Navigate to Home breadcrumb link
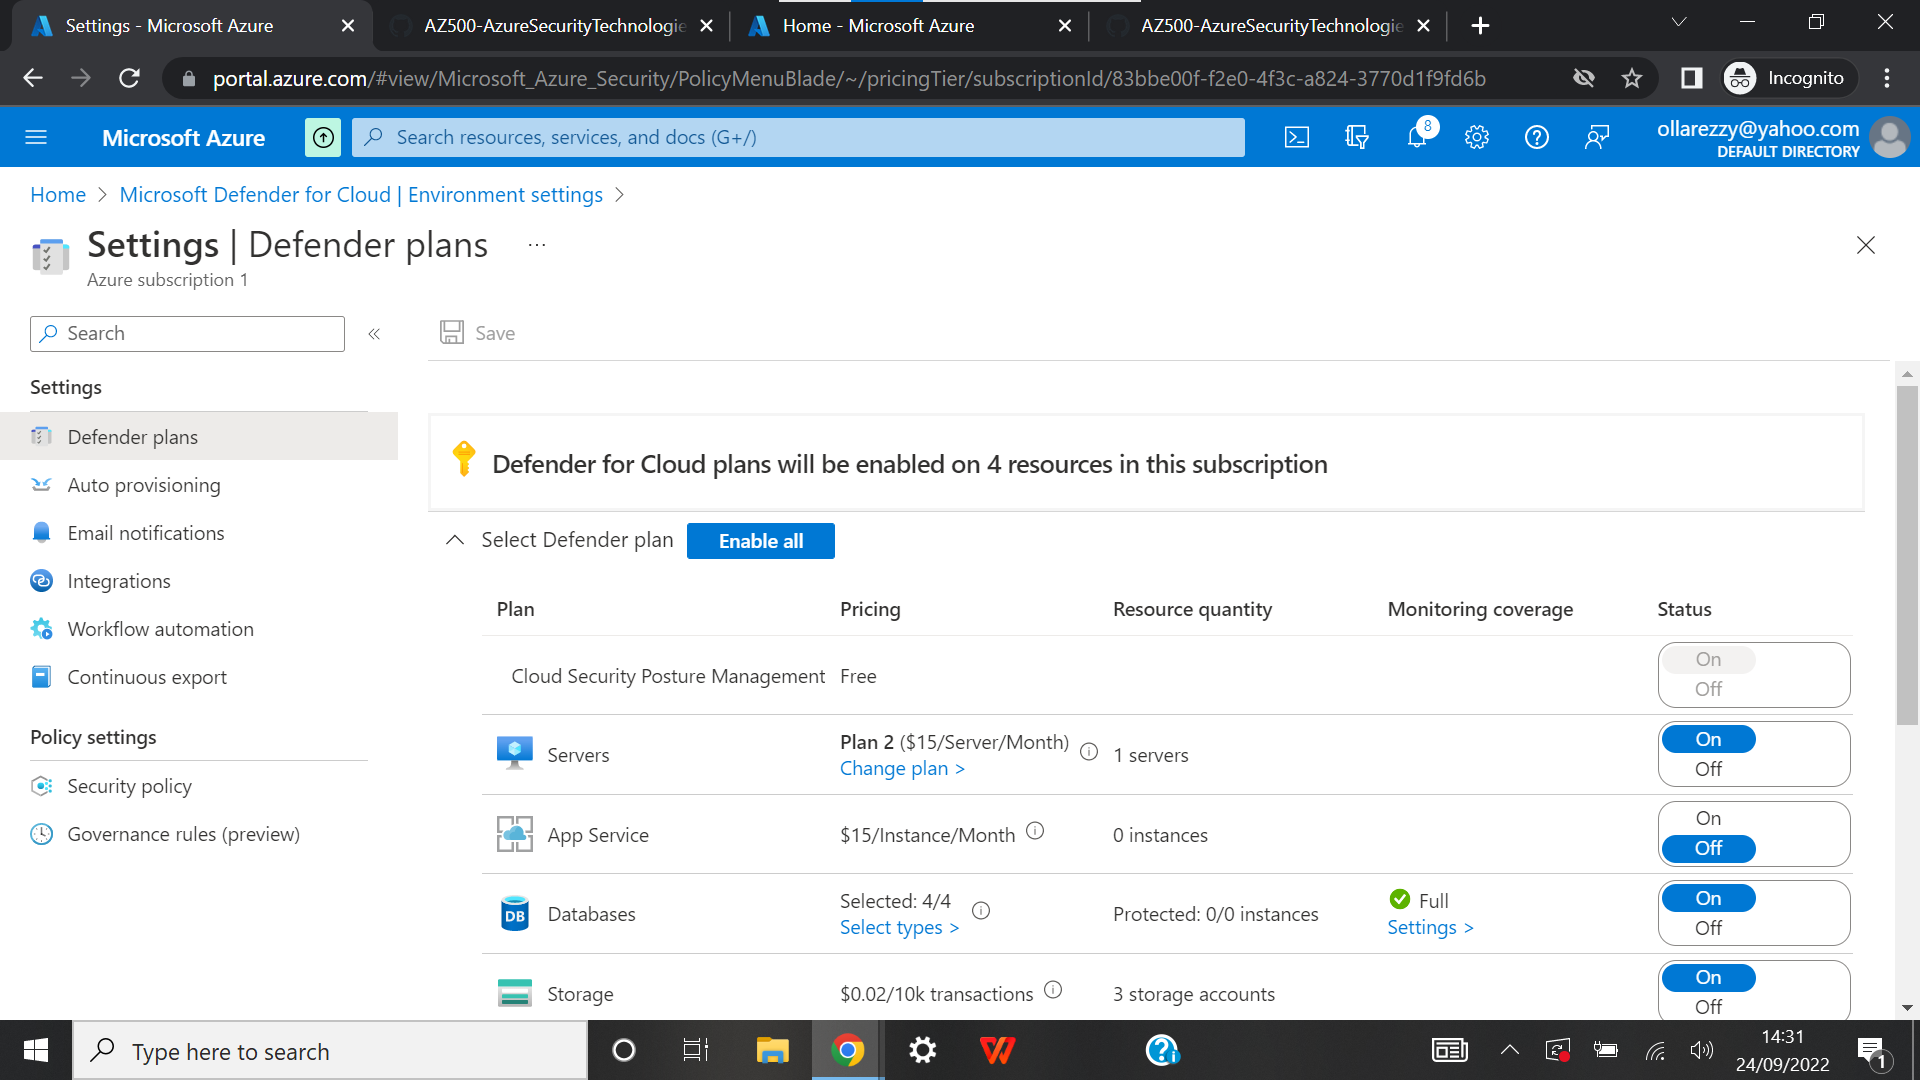This screenshot has height=1080, width=1920. (57, 194)
